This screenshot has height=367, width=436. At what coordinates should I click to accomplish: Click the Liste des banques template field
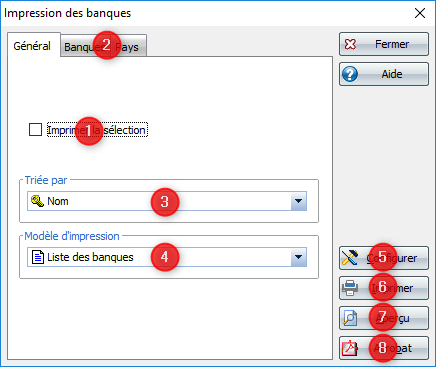(167, 257)
